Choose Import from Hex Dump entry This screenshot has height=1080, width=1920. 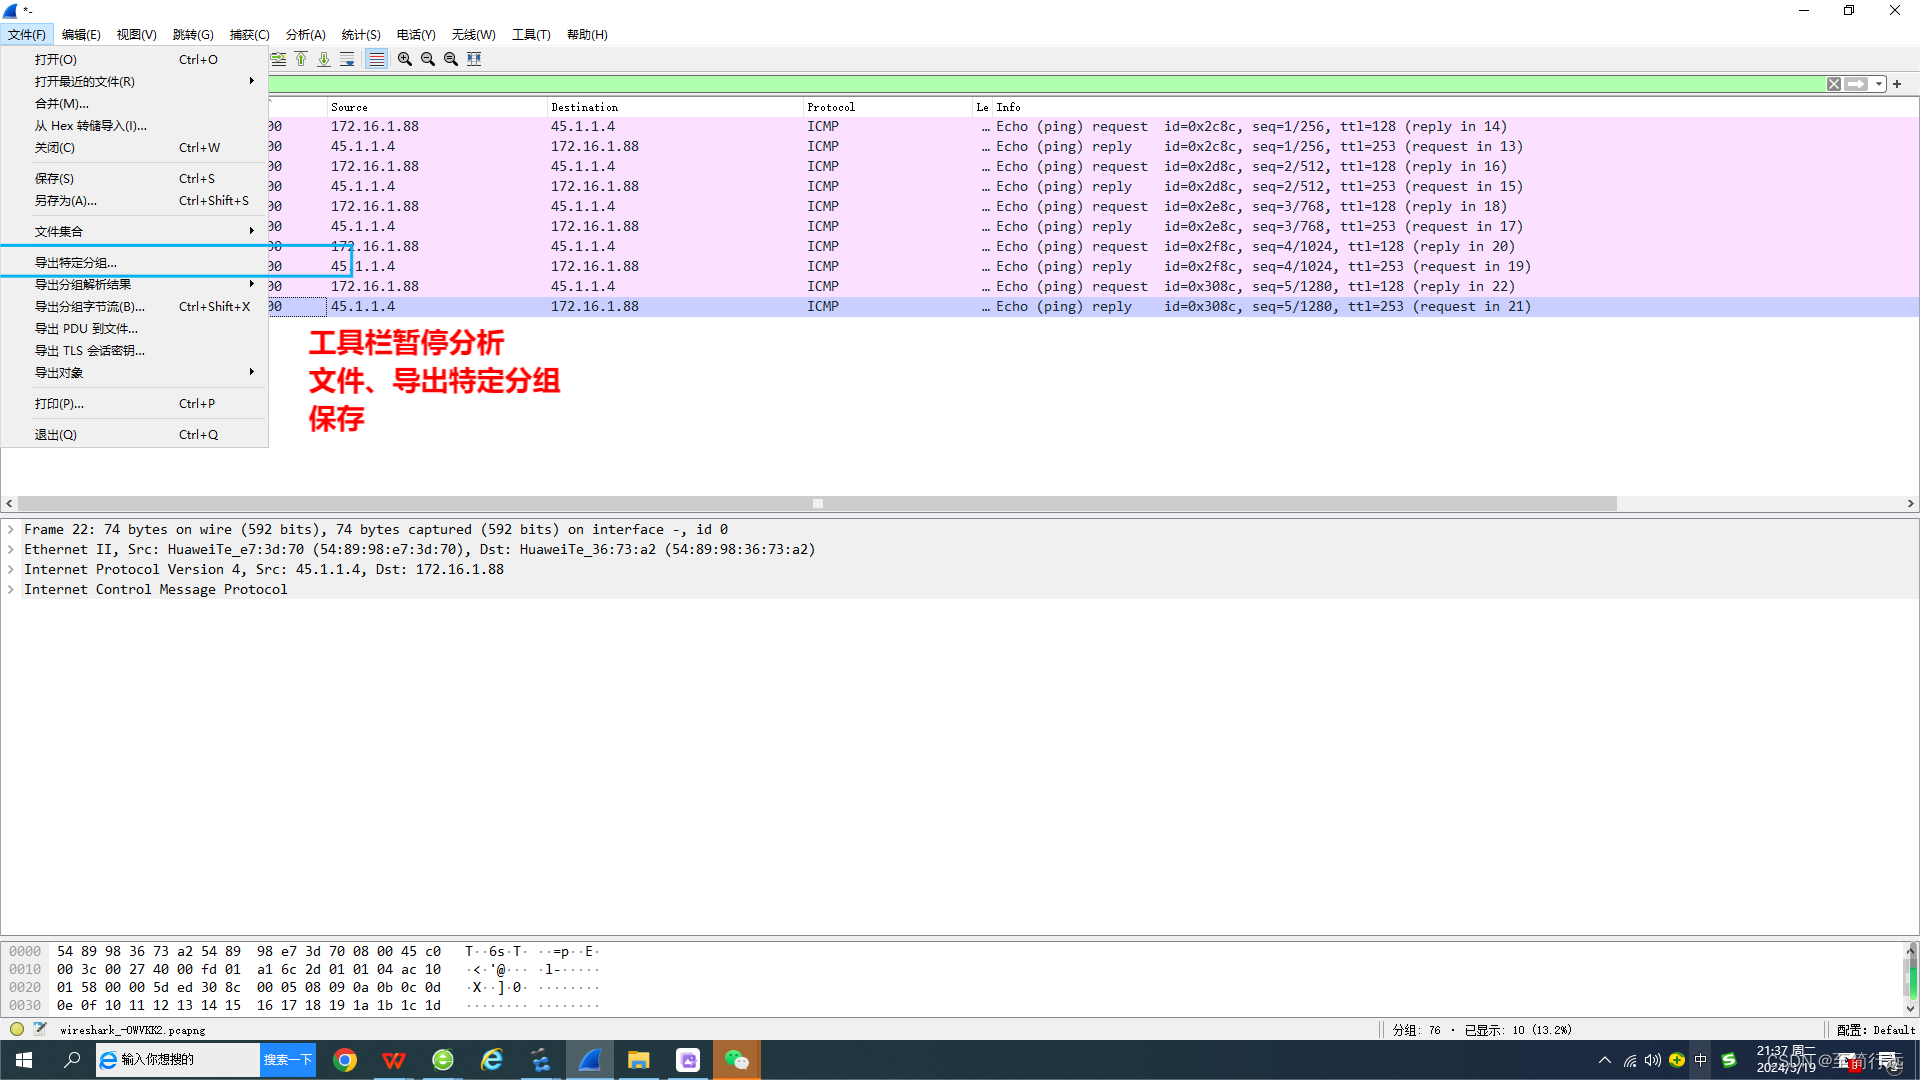click(x=134, y=125)
